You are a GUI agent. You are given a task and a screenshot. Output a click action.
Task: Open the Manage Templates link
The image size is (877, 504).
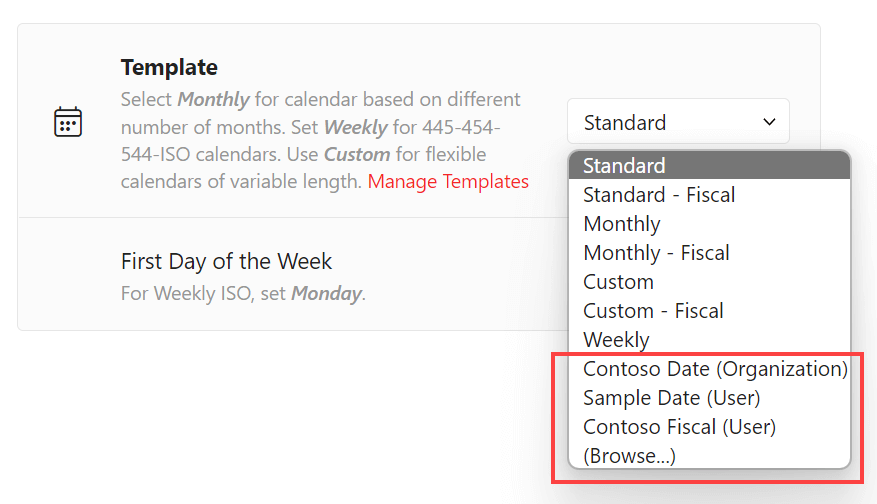(448, 181)
